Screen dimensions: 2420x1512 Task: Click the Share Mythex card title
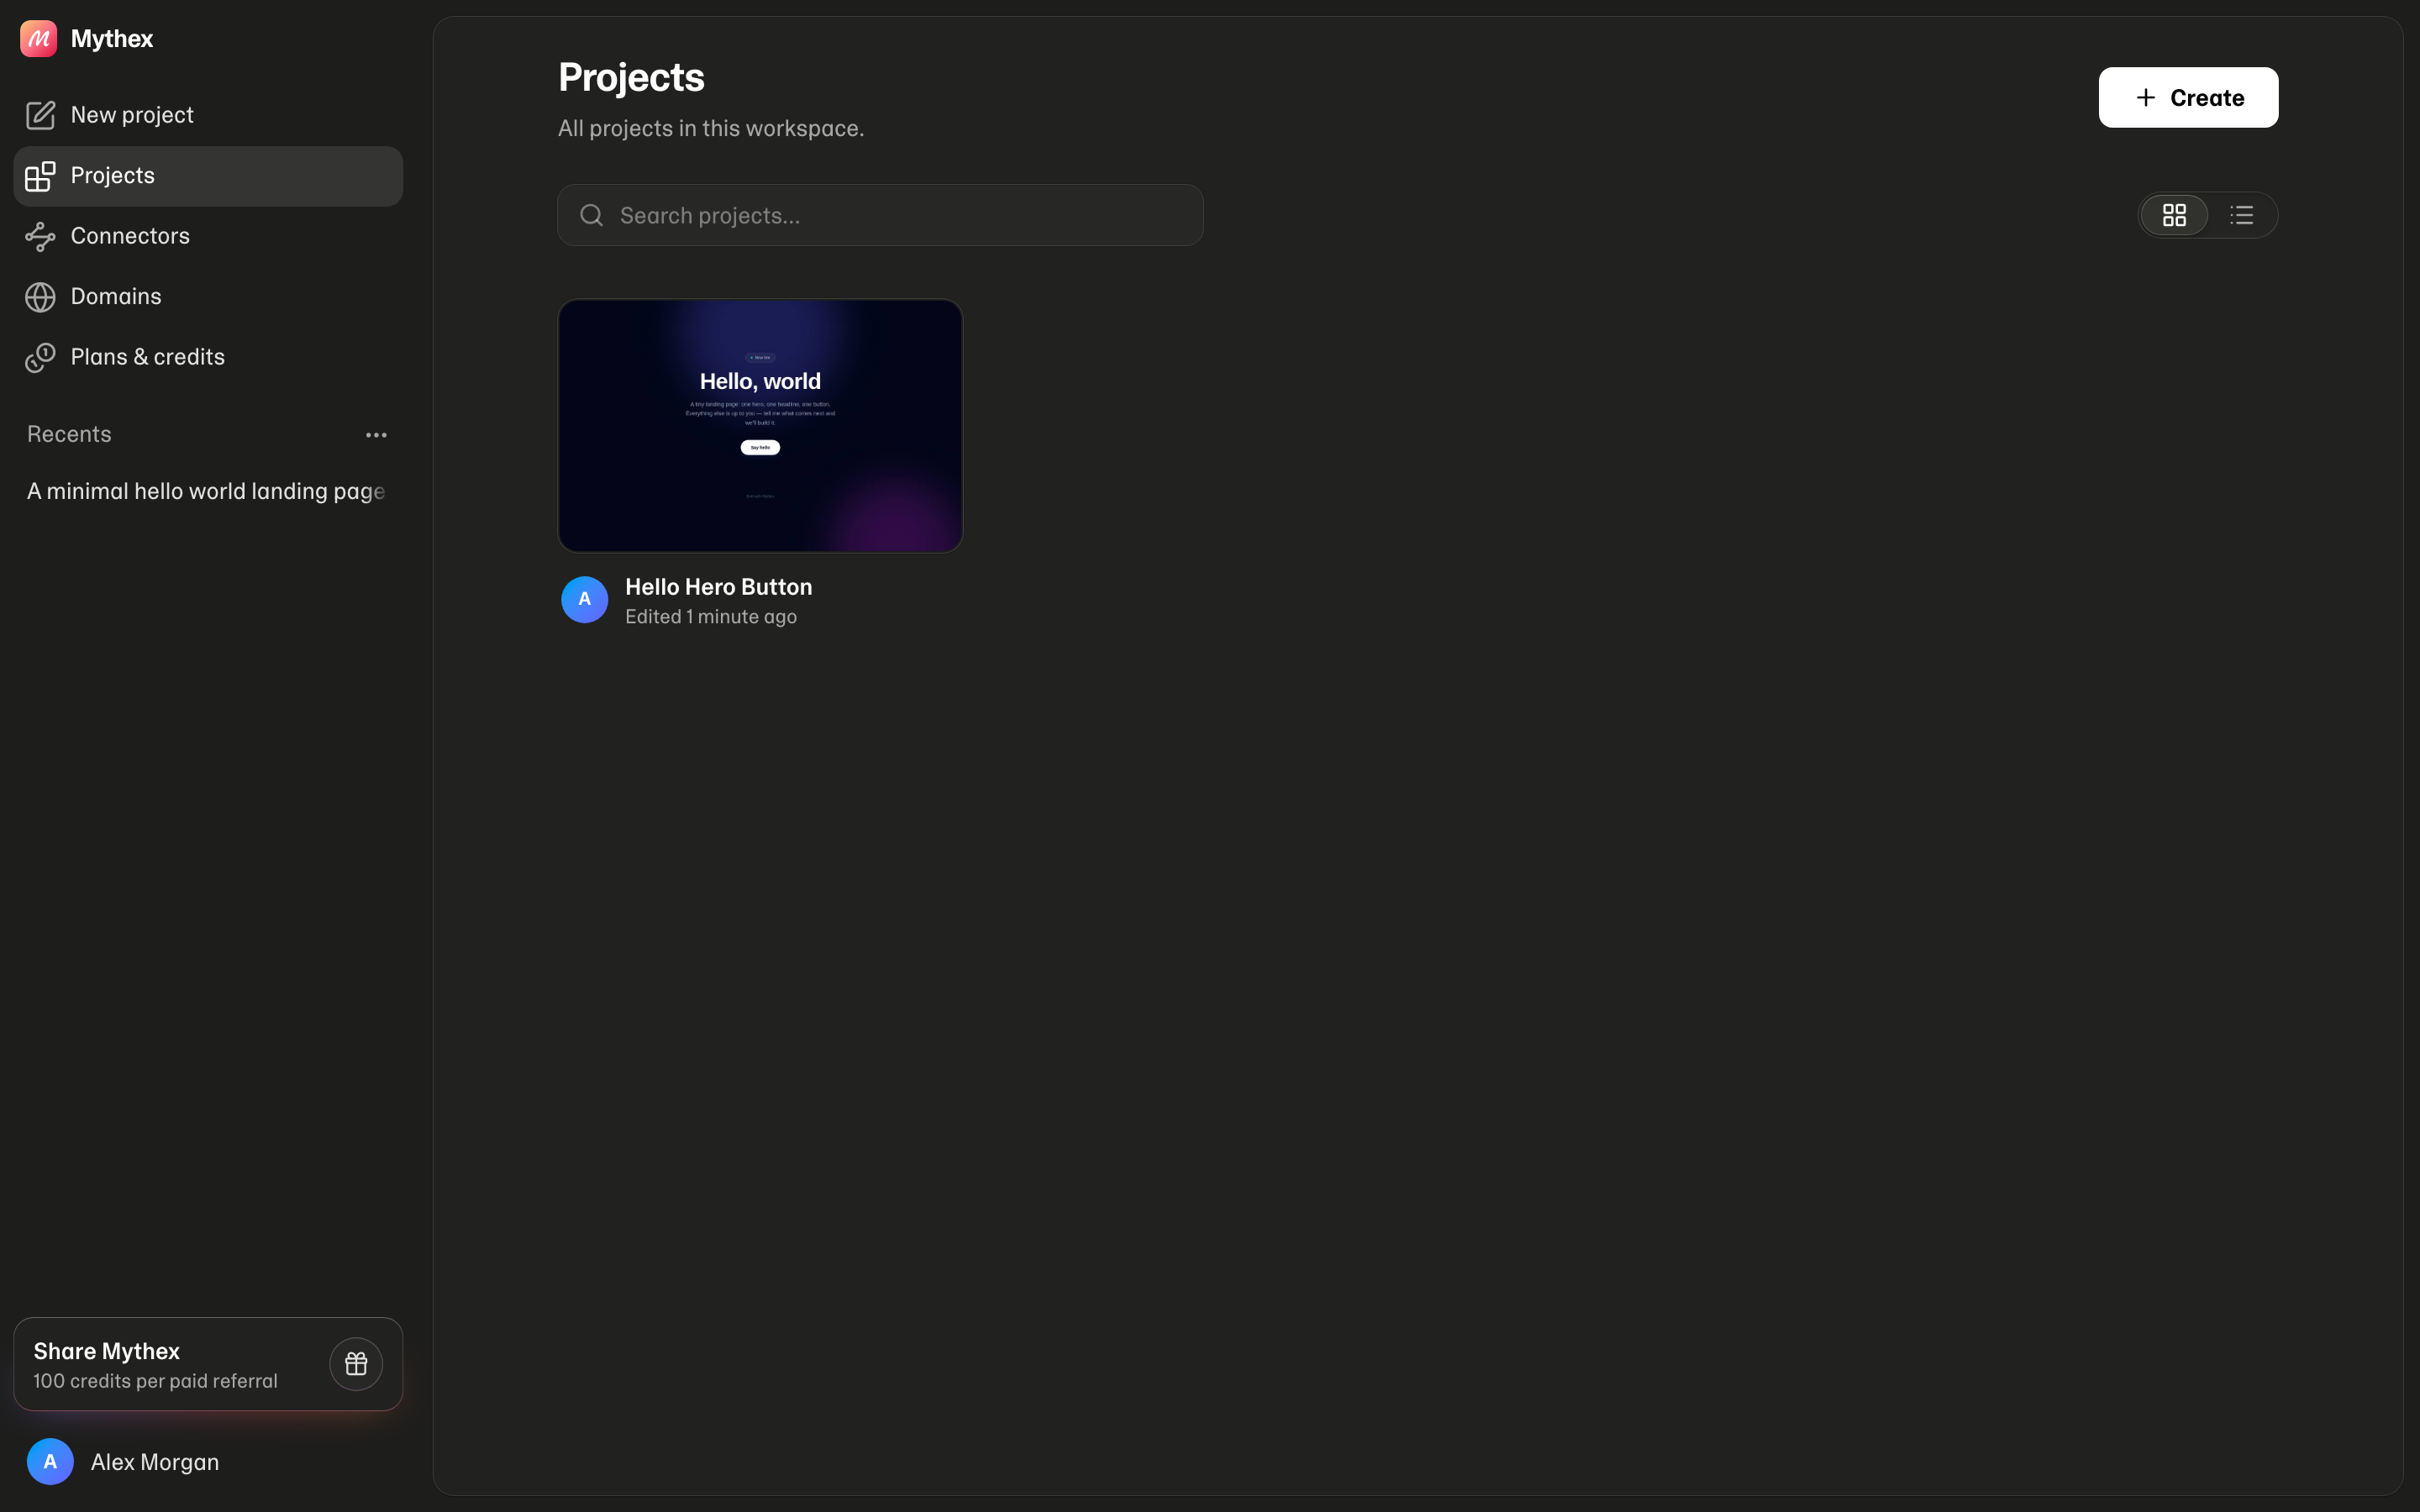point(107,1351)
